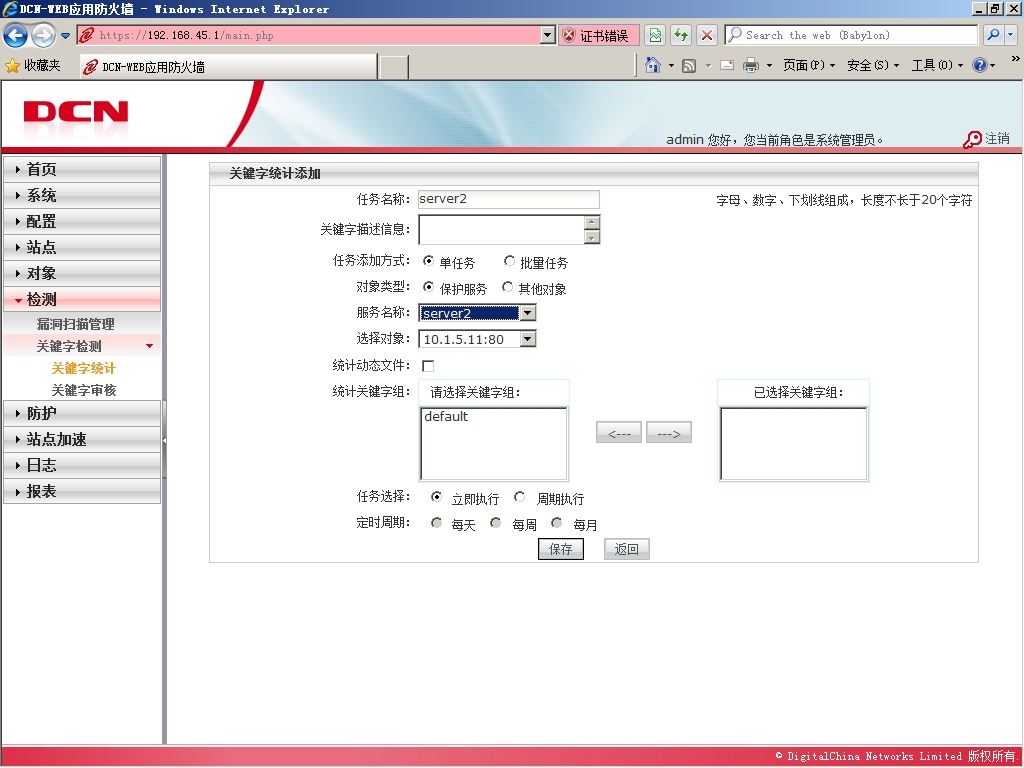
Task: Click the browser Forward arrow button
Action: point(44,35)
